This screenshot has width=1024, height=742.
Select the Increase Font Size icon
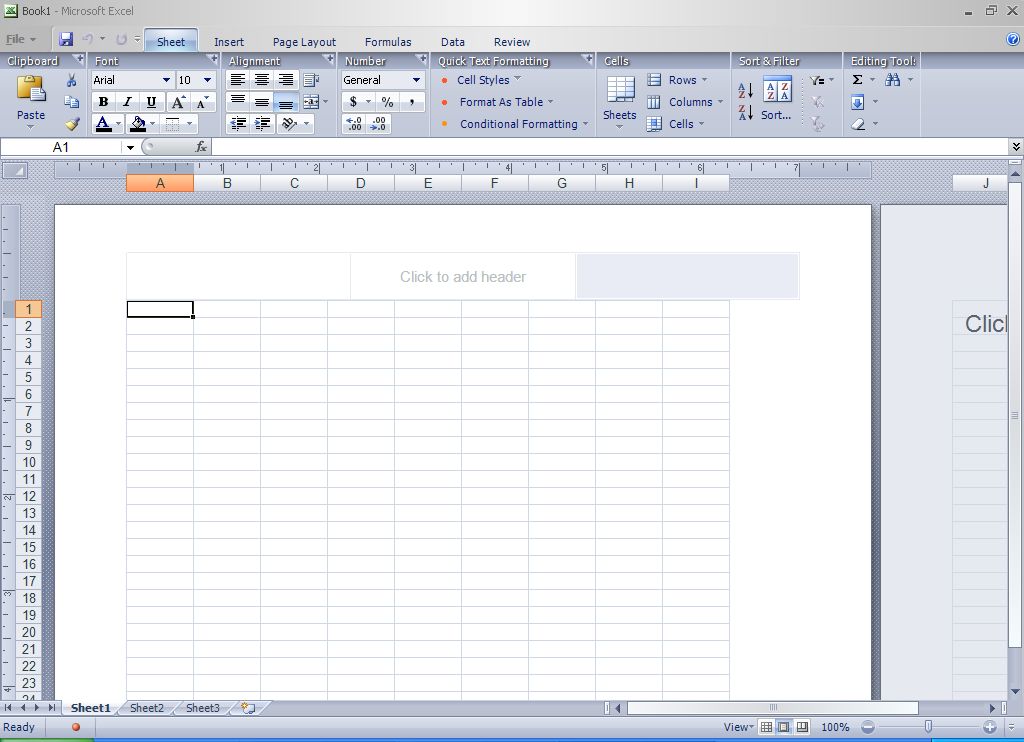(176, 101)
